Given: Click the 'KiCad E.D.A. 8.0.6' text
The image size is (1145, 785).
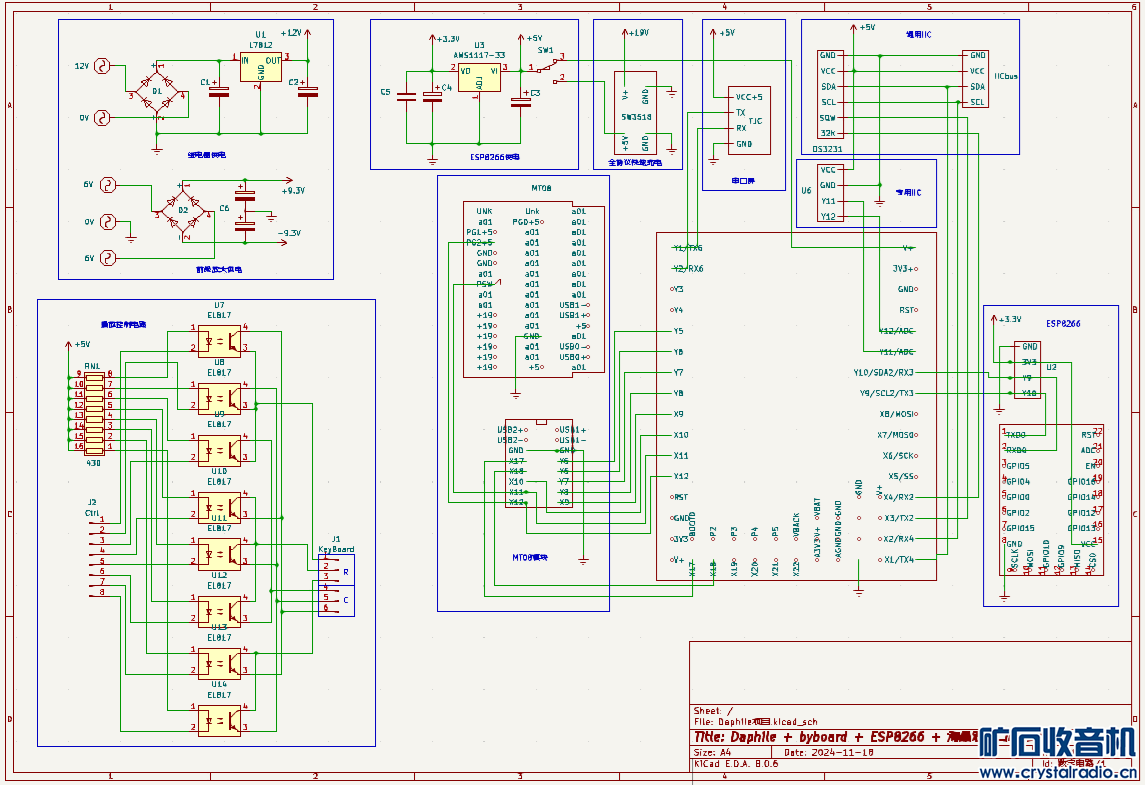Looking at the screenshot, I should point(736,764).
